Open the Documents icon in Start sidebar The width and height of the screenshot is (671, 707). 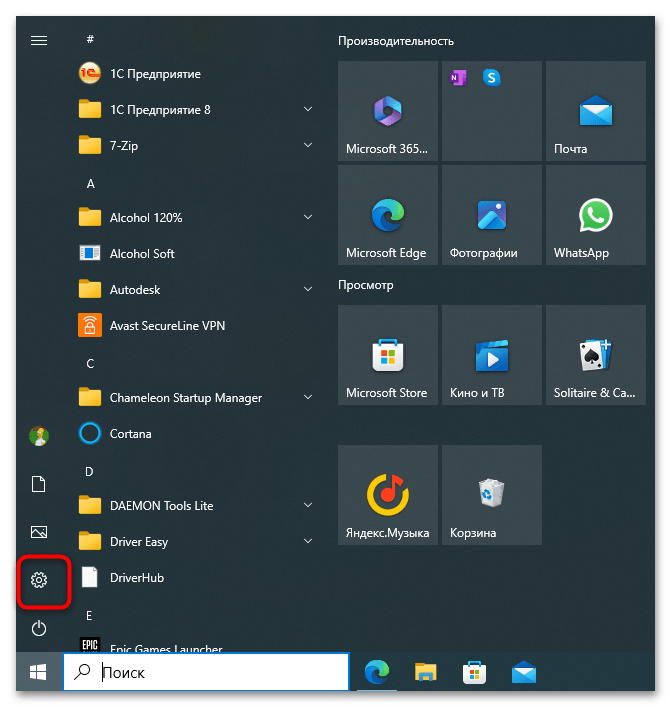pos(39,484)
